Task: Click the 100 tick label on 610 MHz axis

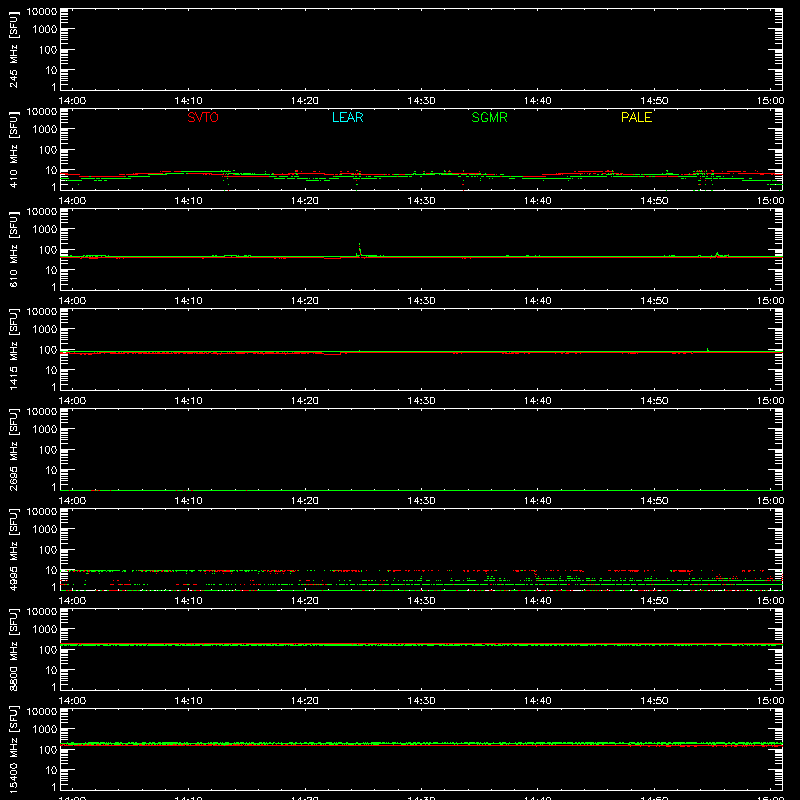Action: pos(48,250)
